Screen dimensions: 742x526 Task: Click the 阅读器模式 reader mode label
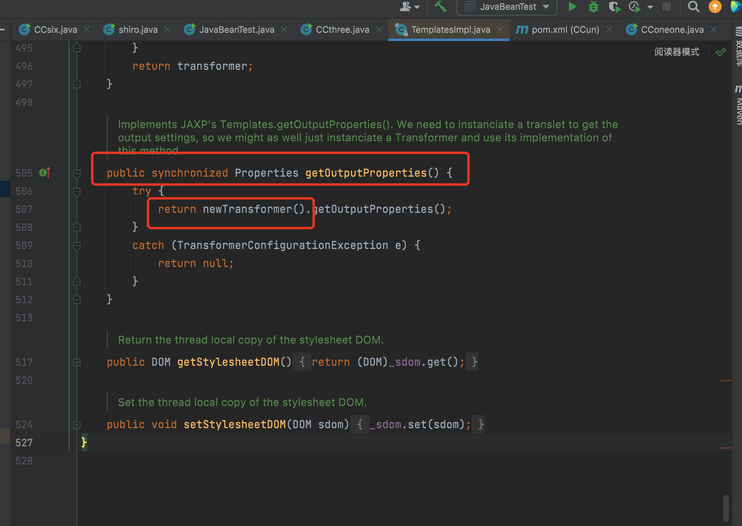click(677, 52)
